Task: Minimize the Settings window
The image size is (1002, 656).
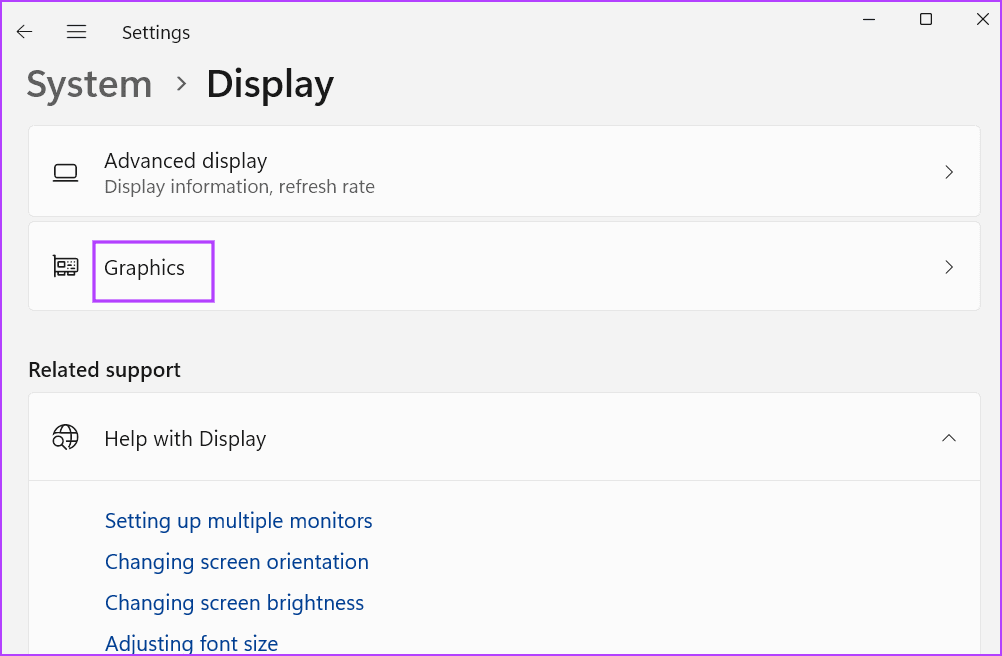Action: (x=869, y=19)
